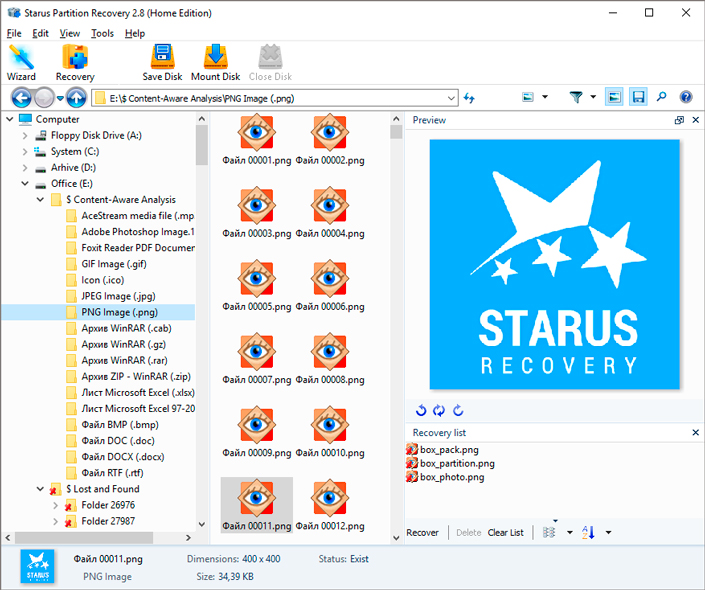Expand Folder 26976

click(55, 505)
